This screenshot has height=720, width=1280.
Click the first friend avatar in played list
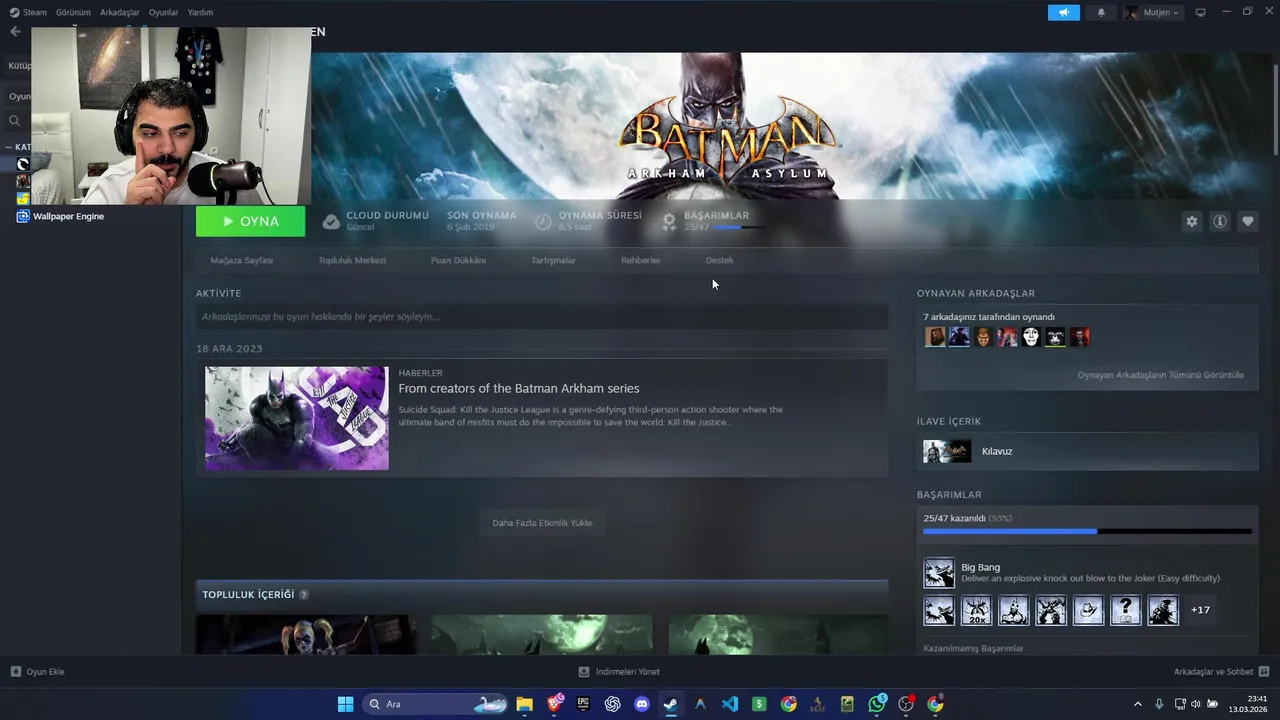point(935,337)
